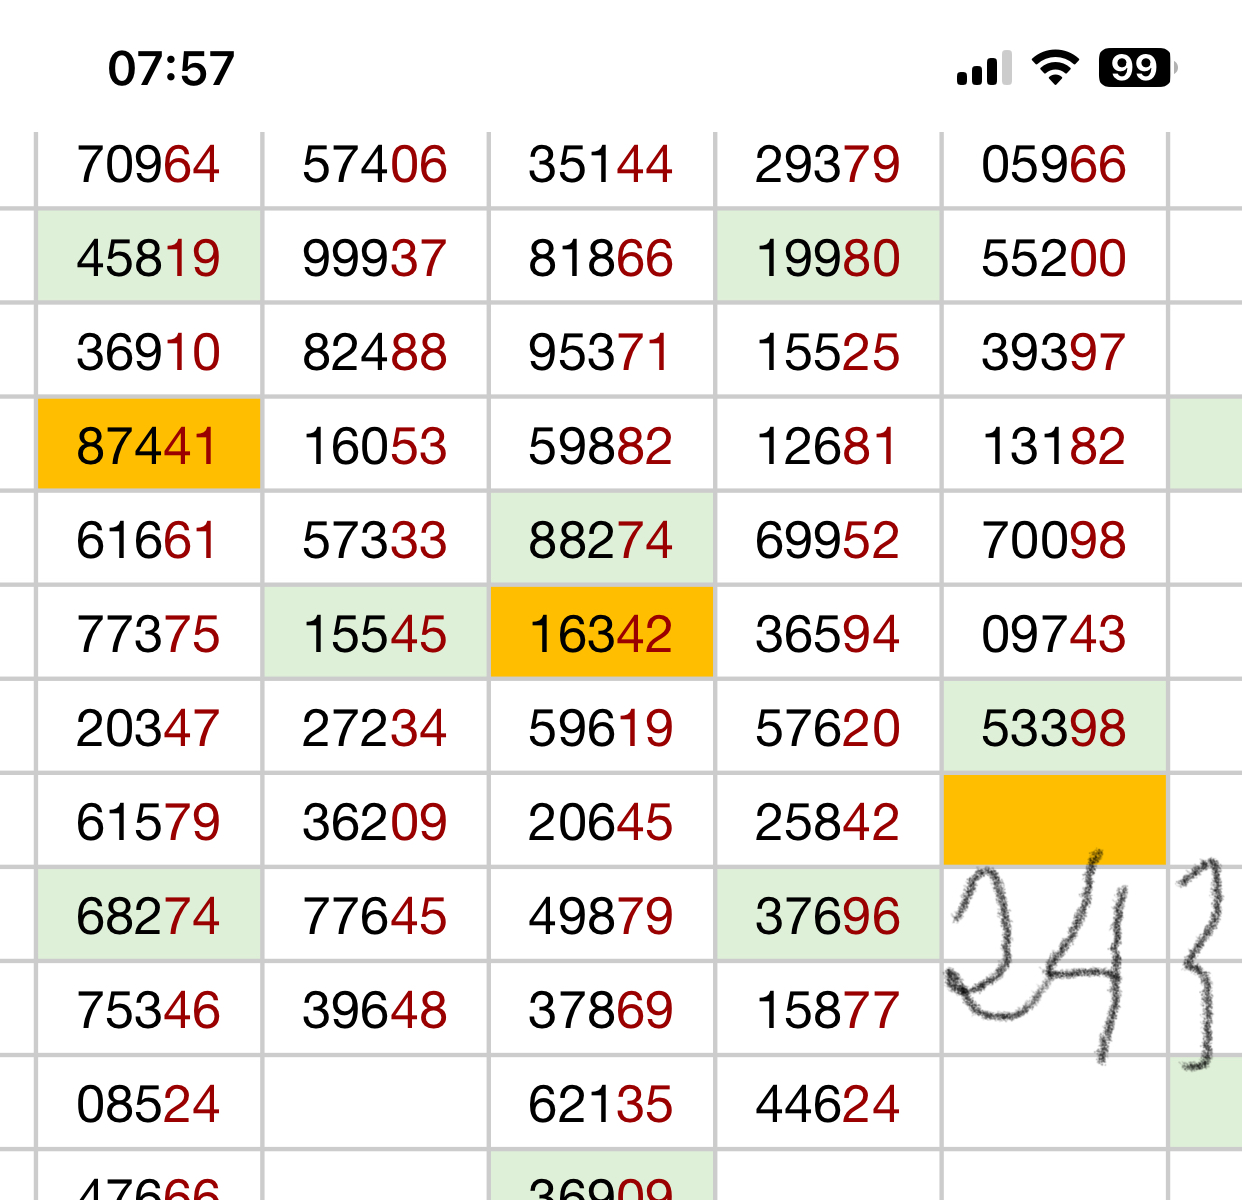Tap the Wi-Fi status icon
Screen dimensions: 1242x1200
[1054, 68]
